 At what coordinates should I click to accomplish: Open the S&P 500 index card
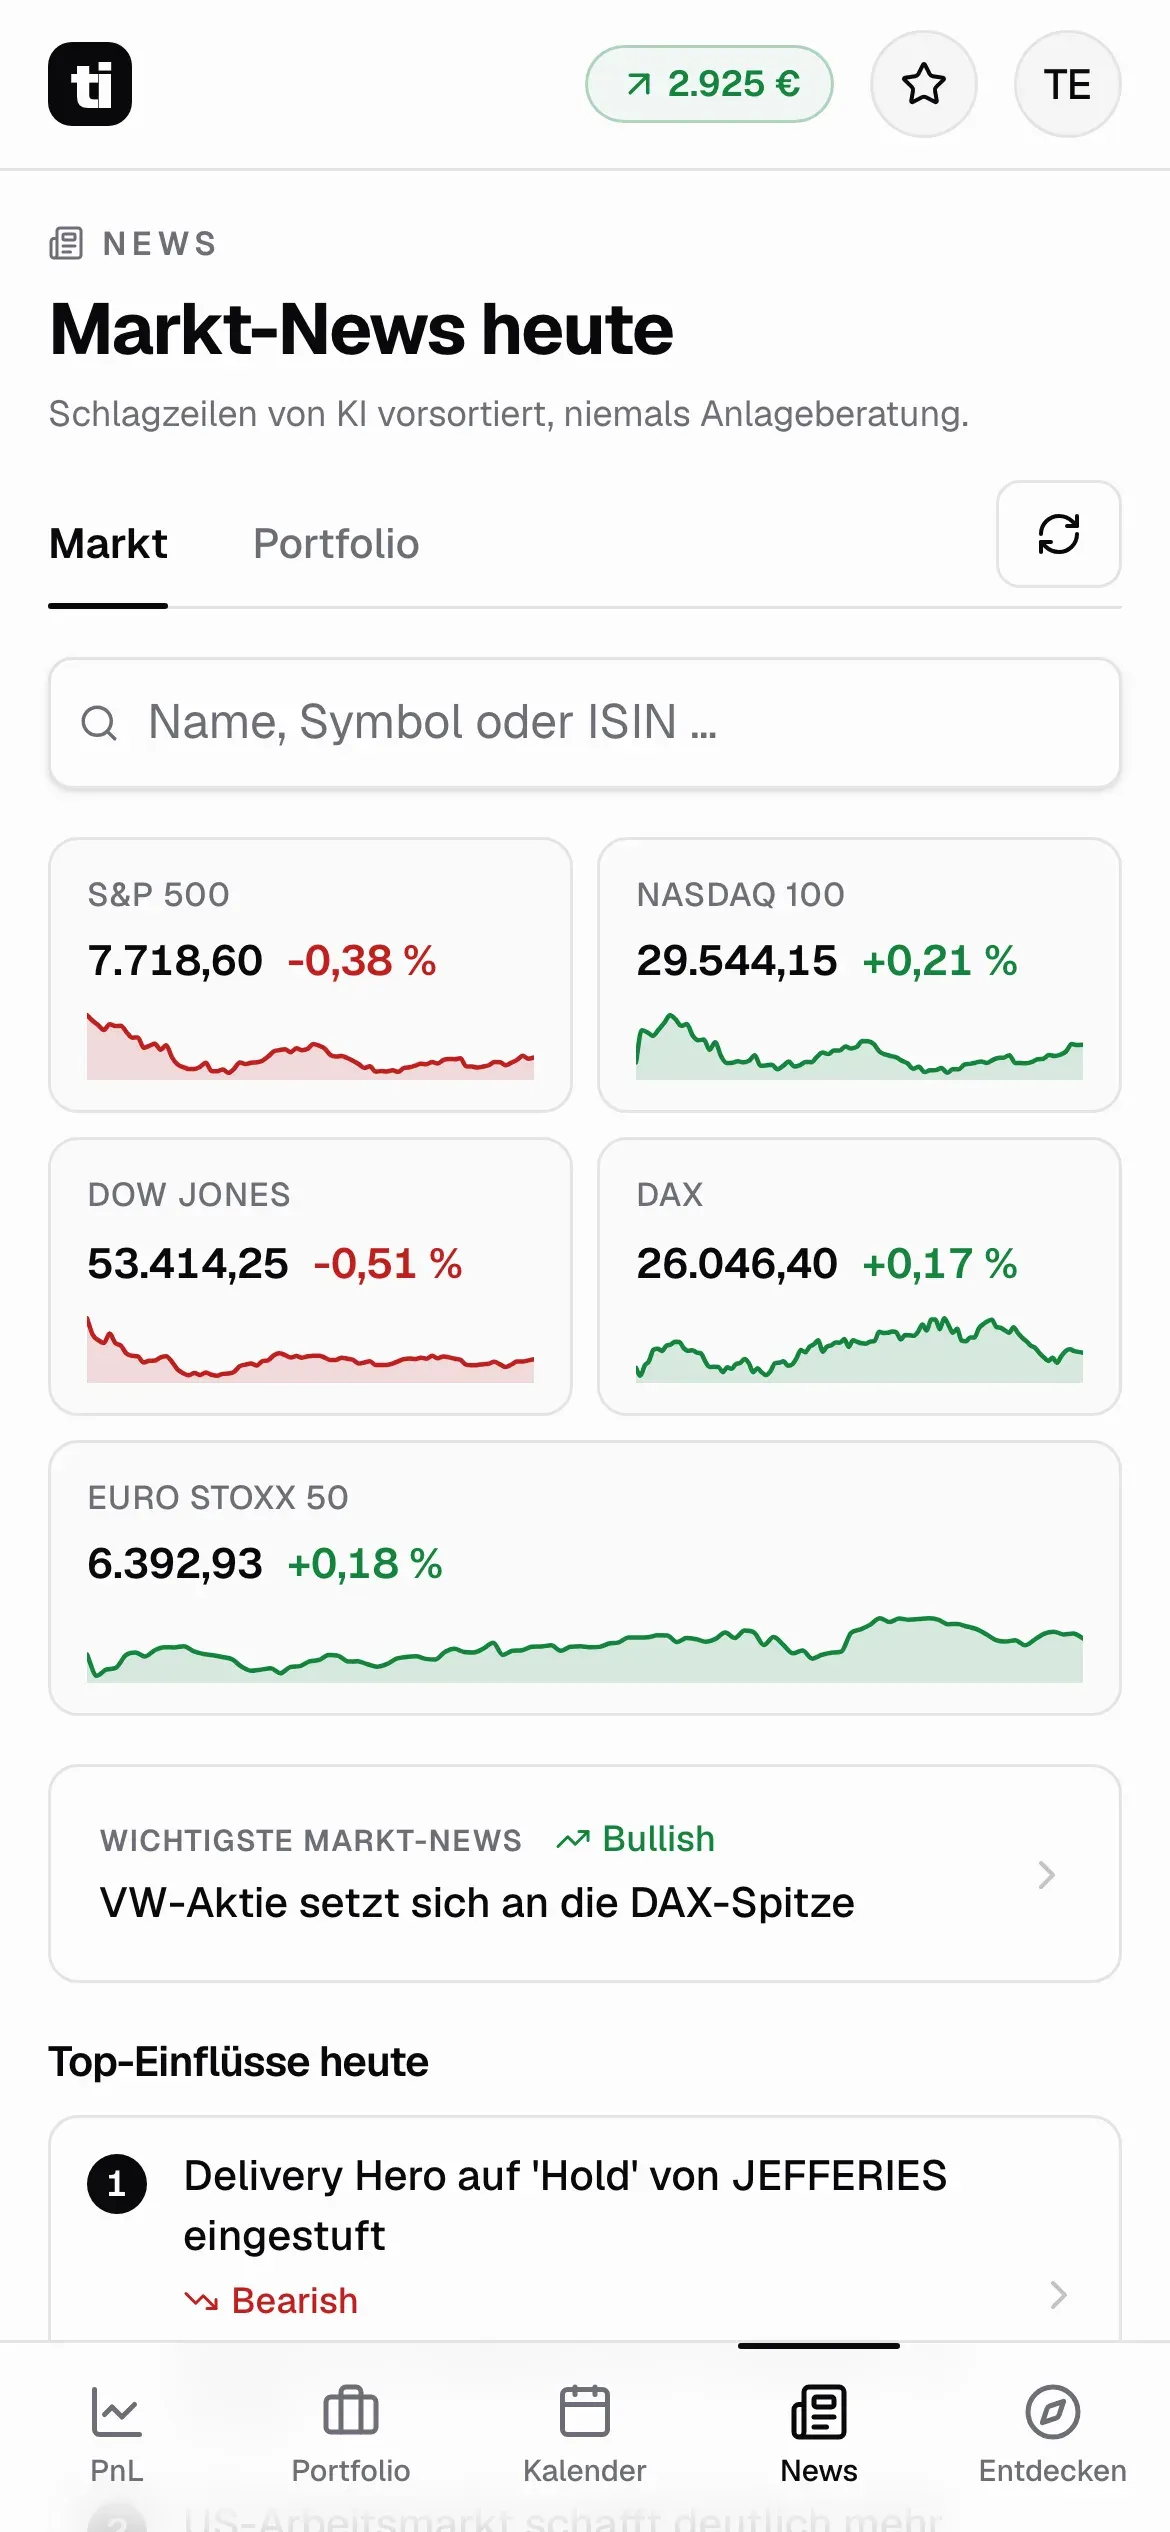click(311, 975)
